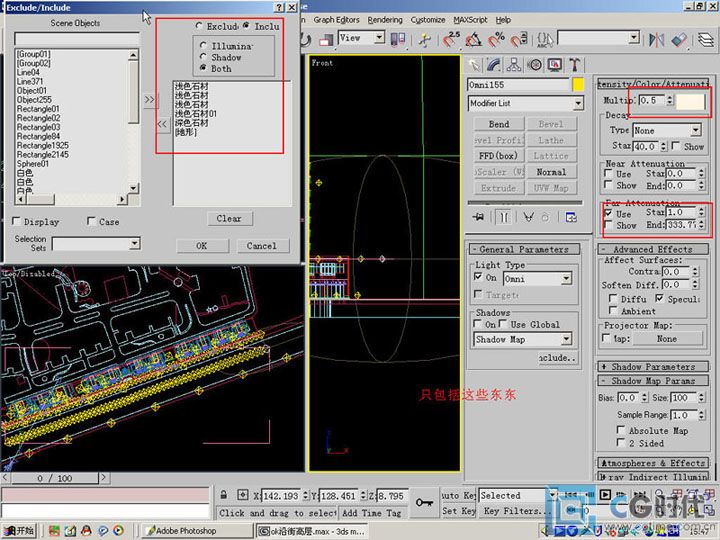
Task: Open the named selection sets toolbar dropdown
Action: [x=634, y=38]
